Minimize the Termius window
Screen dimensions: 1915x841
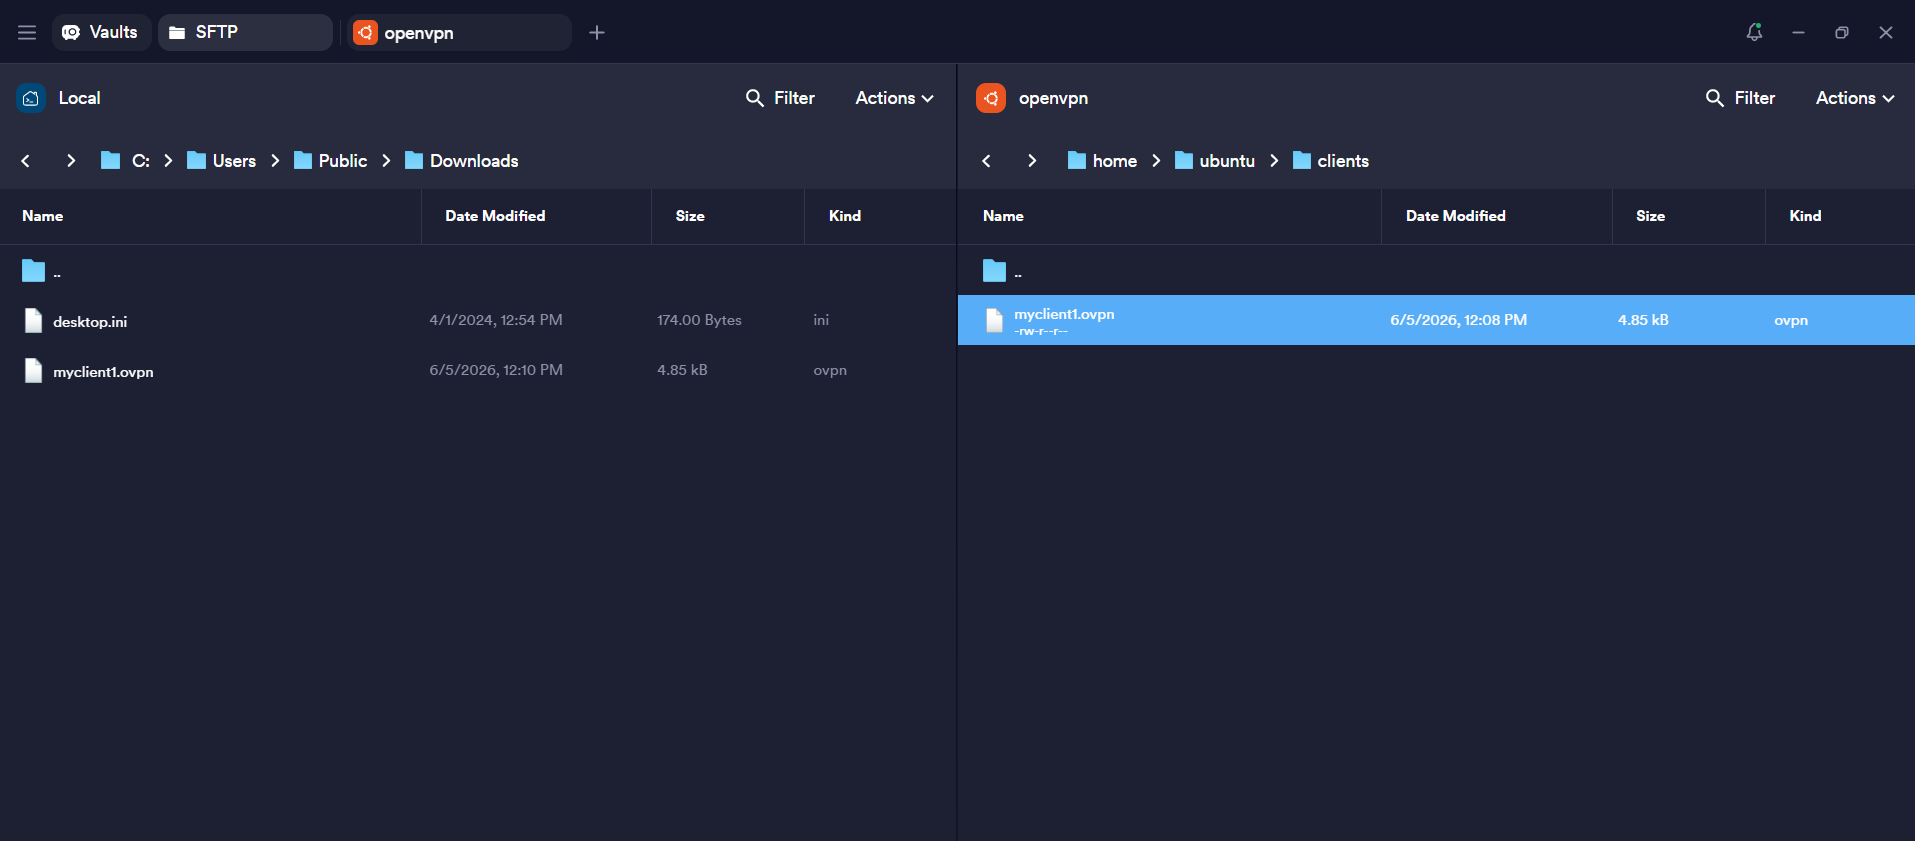click(1798, 33)
